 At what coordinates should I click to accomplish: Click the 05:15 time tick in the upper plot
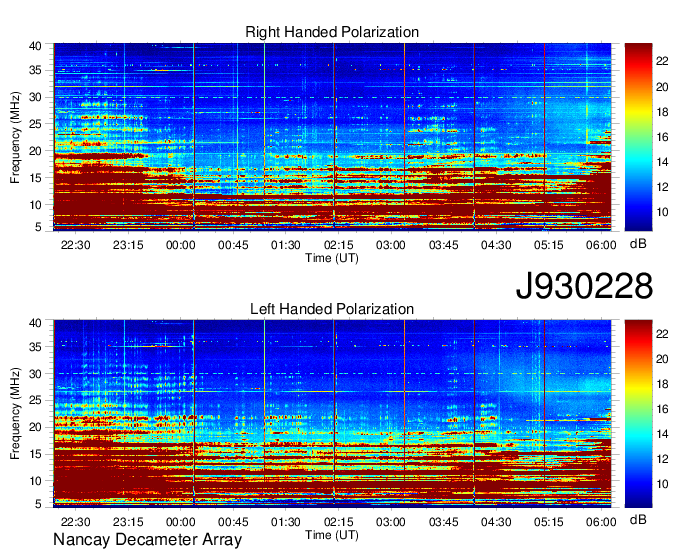tap(548, 245)
